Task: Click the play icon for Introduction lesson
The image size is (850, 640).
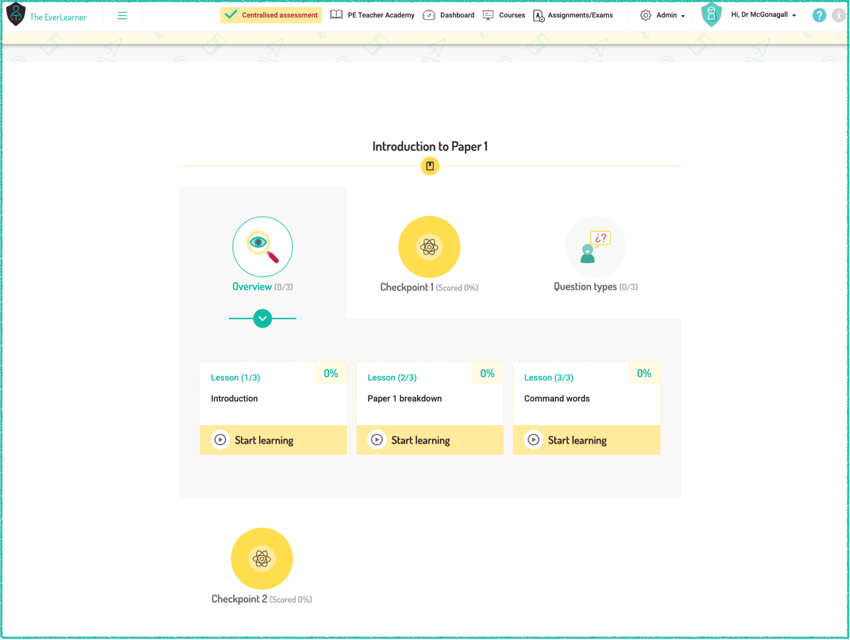Action: [220, 439]
